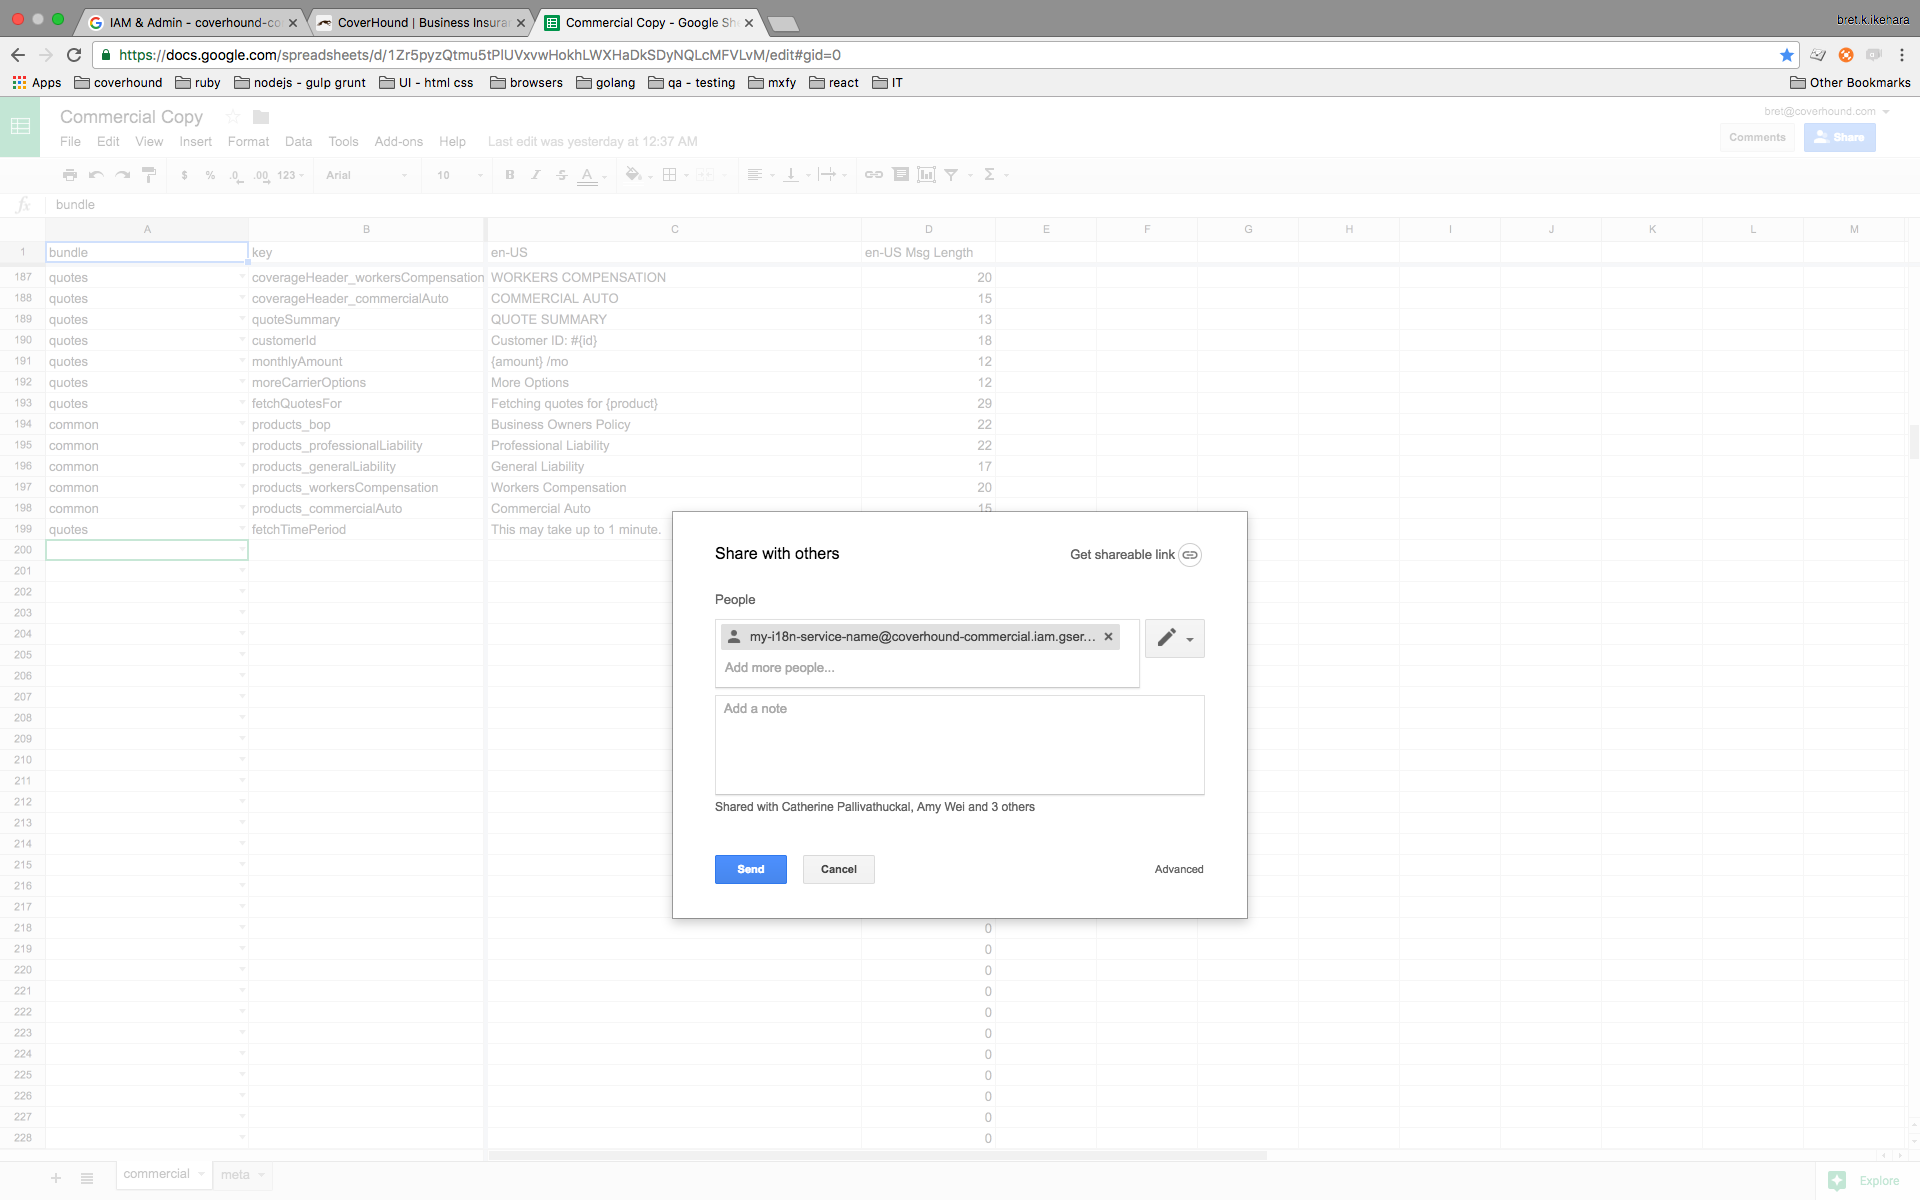Click the filter funnel icon

(x=951, y=175)
